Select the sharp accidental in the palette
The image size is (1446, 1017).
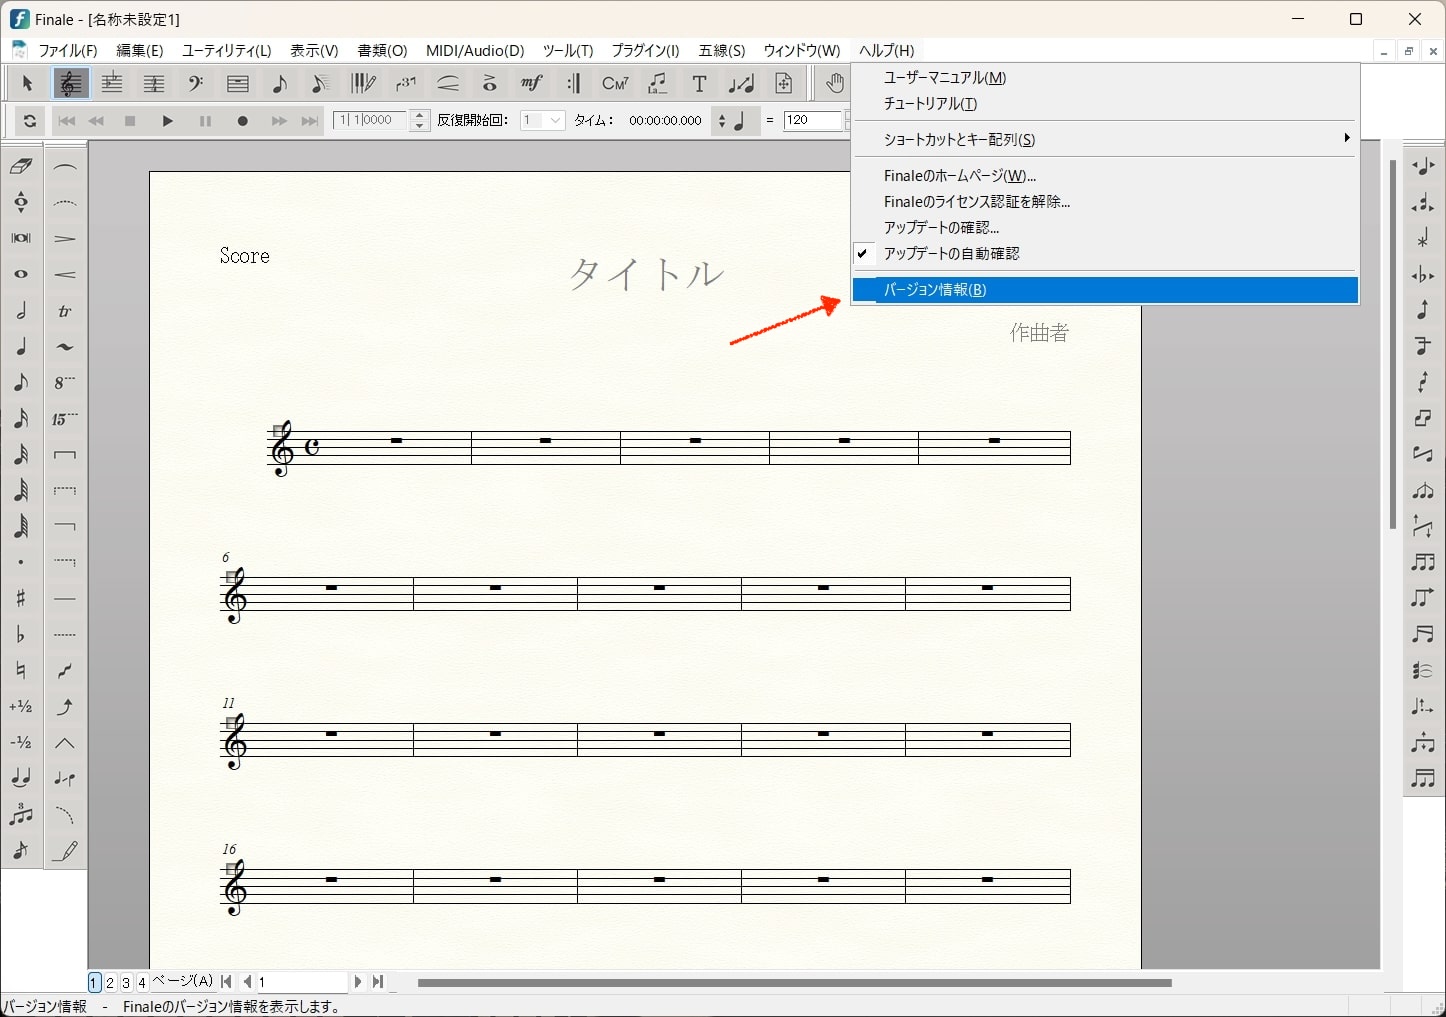[x=21, y=598]
